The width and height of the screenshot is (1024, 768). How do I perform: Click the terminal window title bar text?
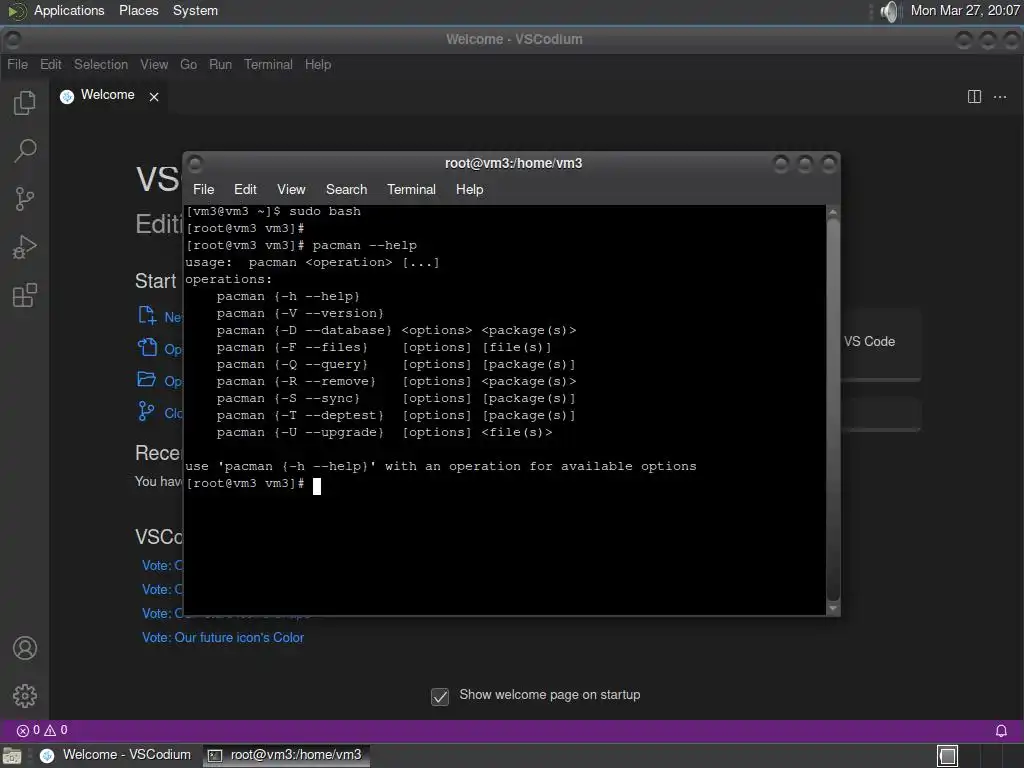click(513, 163)
